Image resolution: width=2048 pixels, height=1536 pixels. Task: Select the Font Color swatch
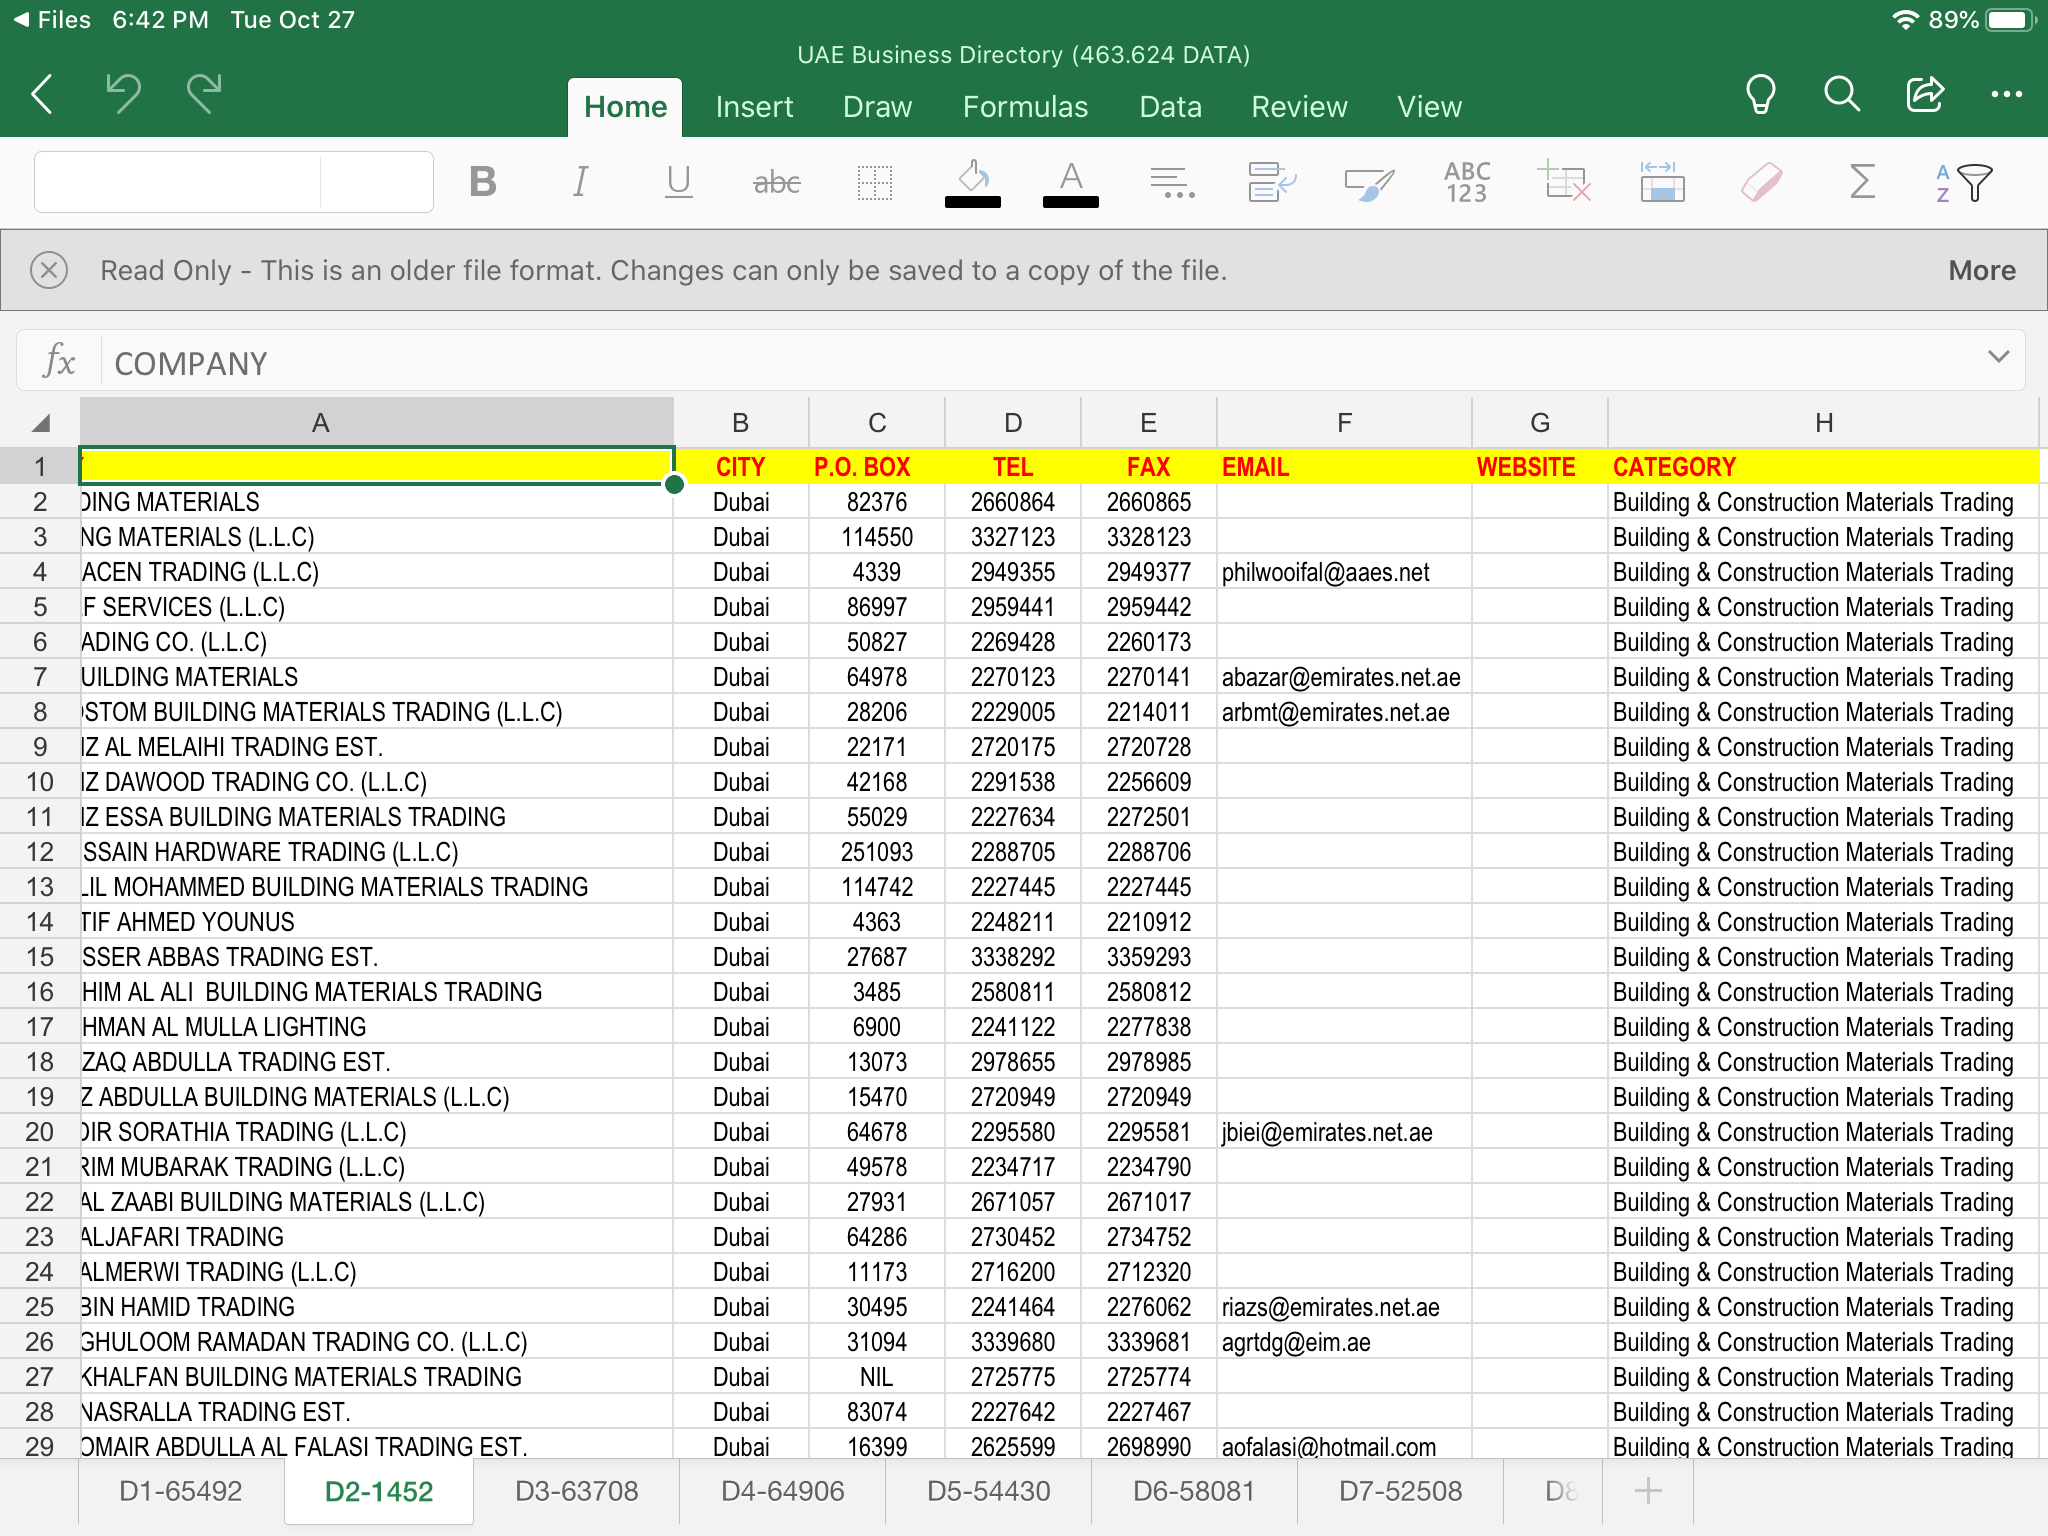coord(1070,182)
